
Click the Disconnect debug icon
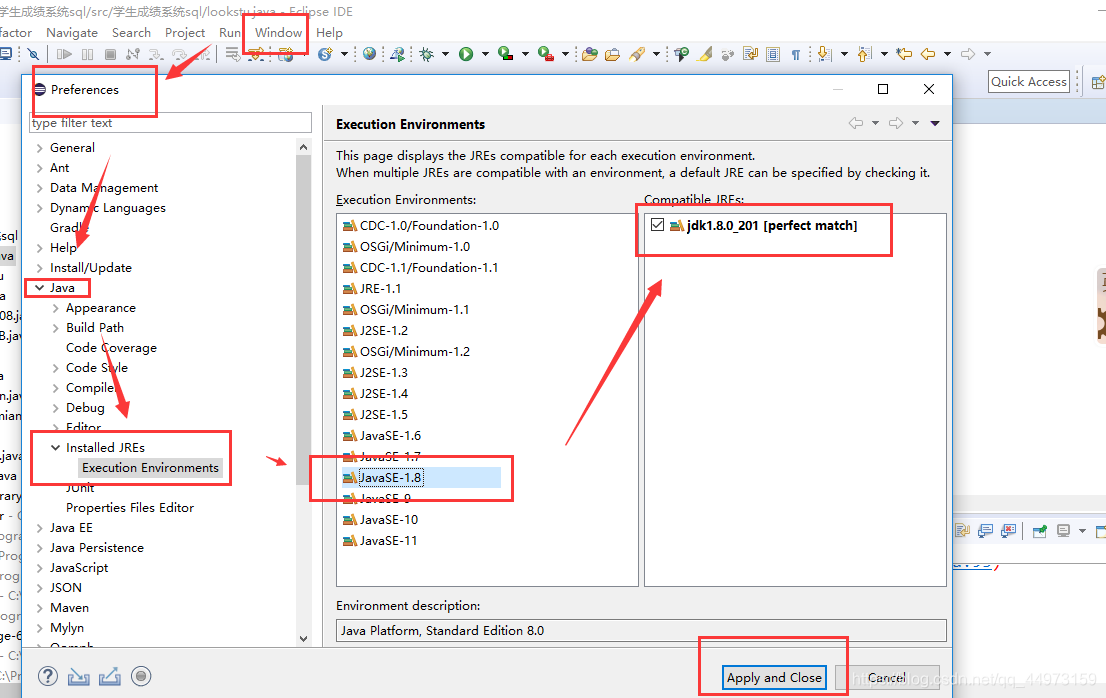(133, 54)
